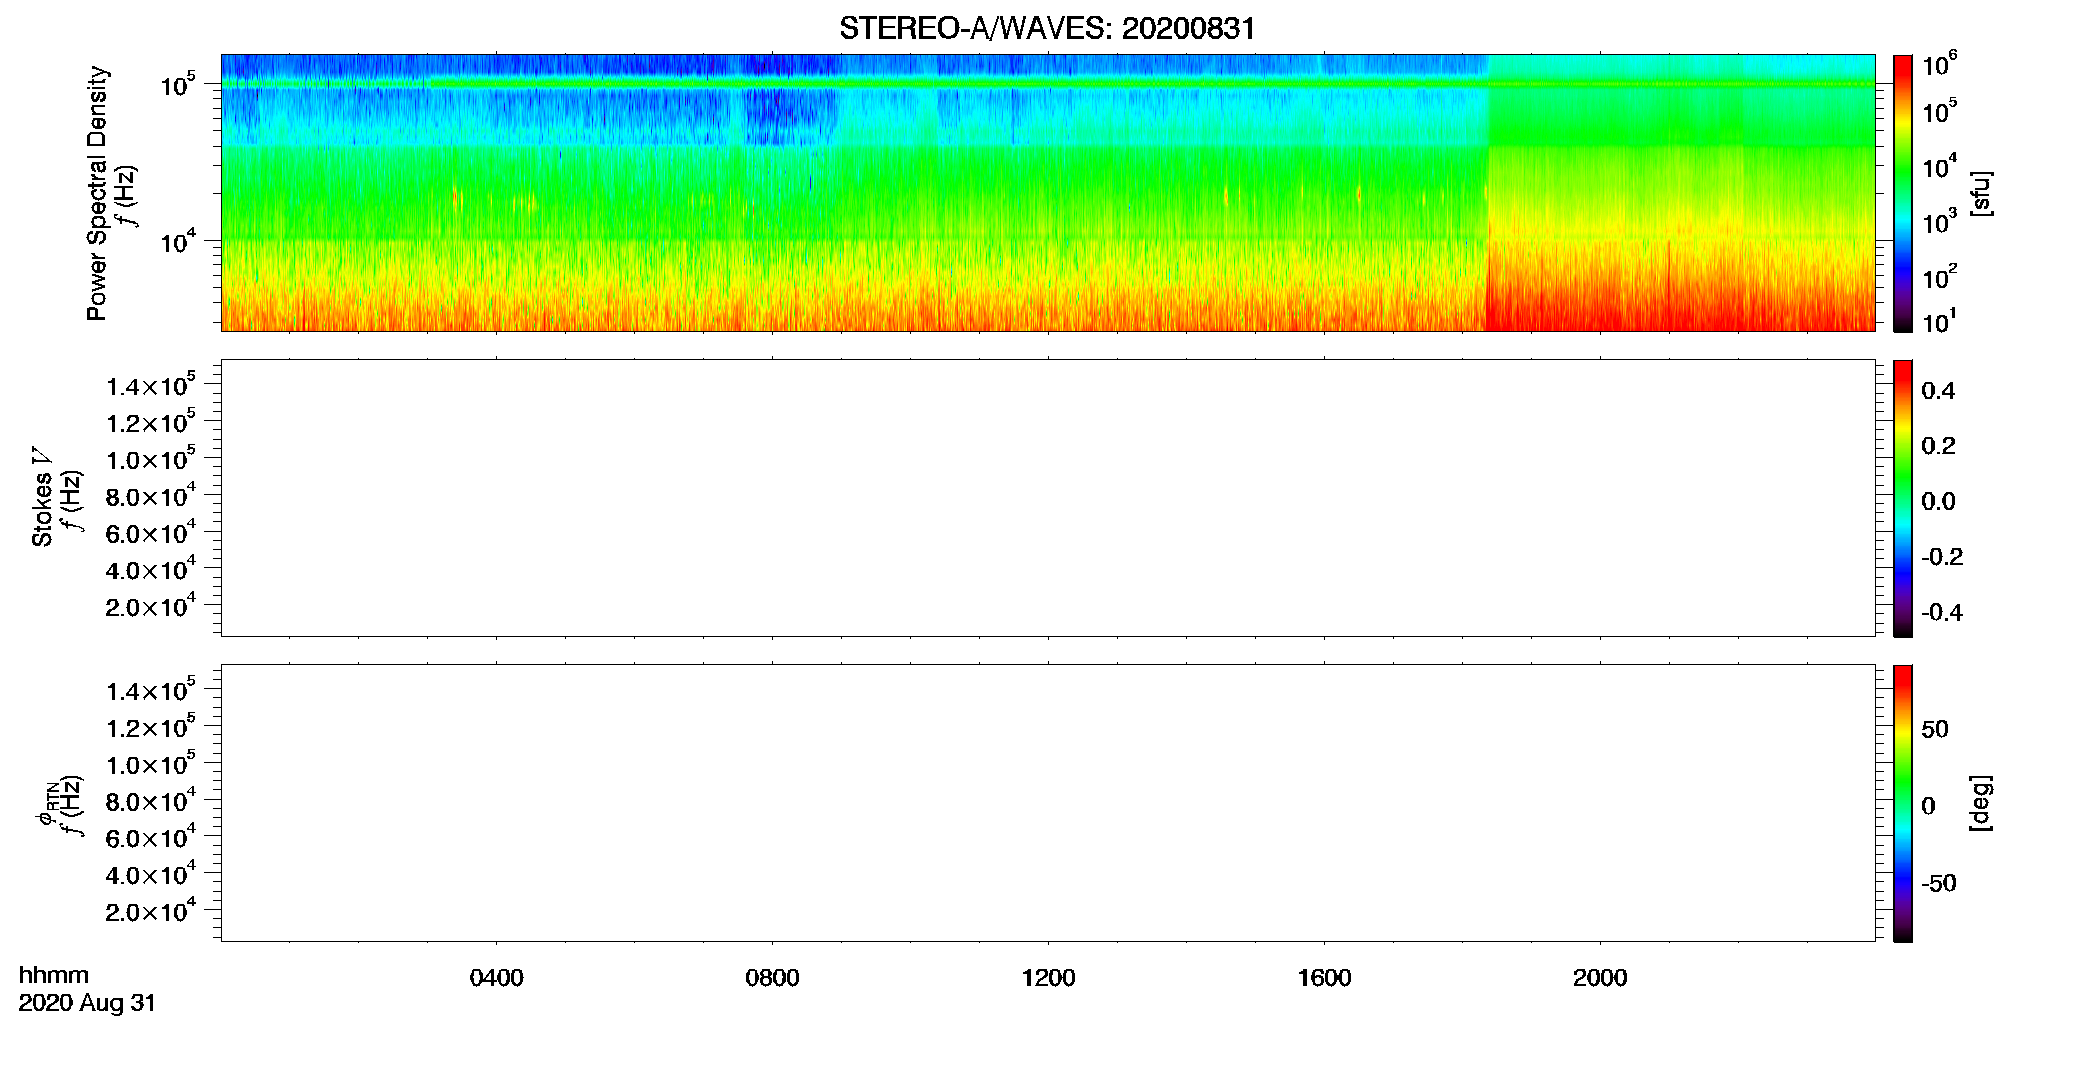Click the Stokes V axis label
2096x1080 pixels.
click(42, 497)
